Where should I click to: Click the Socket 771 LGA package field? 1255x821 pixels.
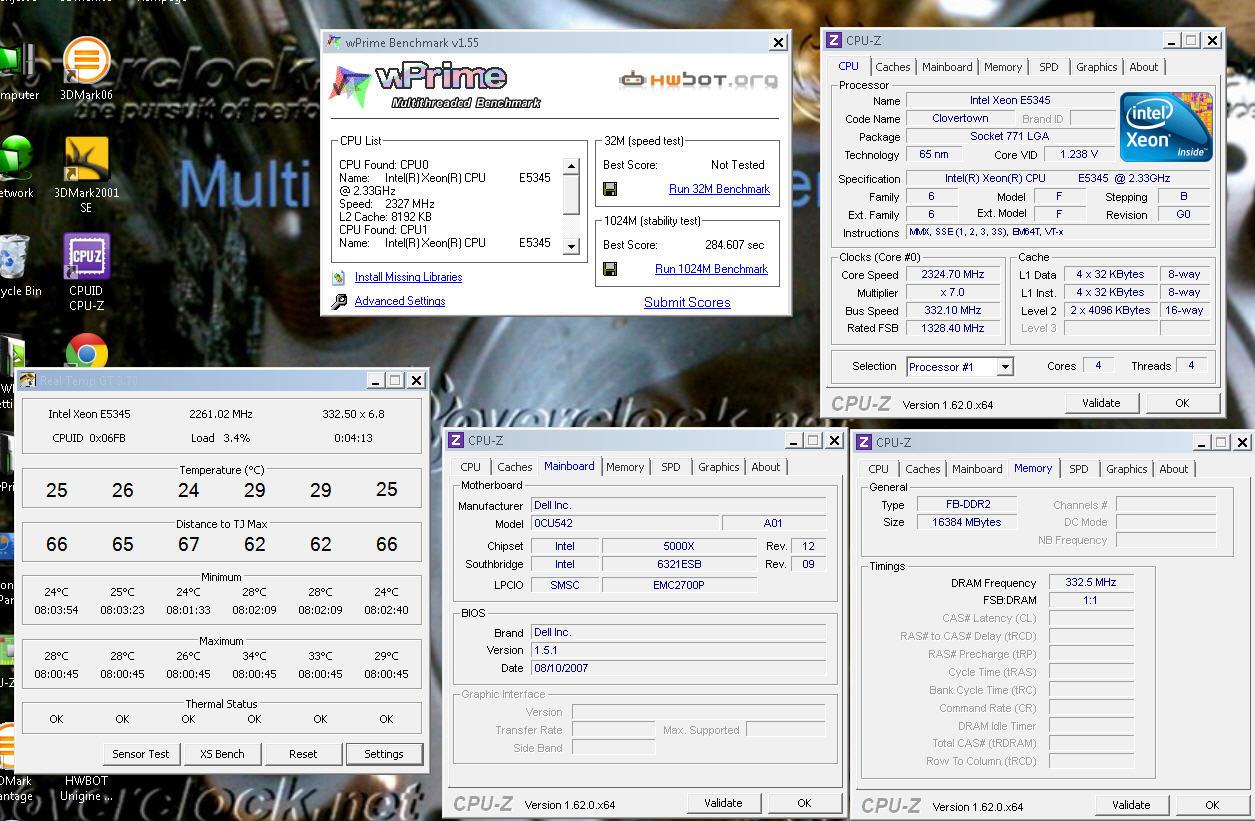coord(1010,136)
